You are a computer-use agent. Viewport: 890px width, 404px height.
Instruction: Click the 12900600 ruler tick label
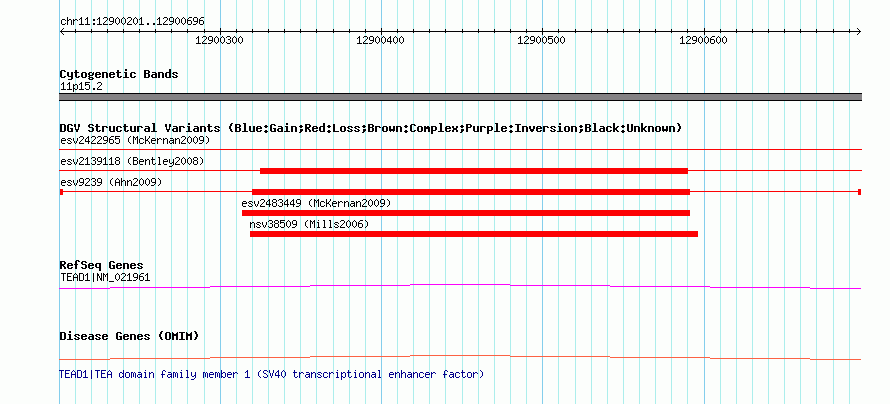[x=703, y=40]
